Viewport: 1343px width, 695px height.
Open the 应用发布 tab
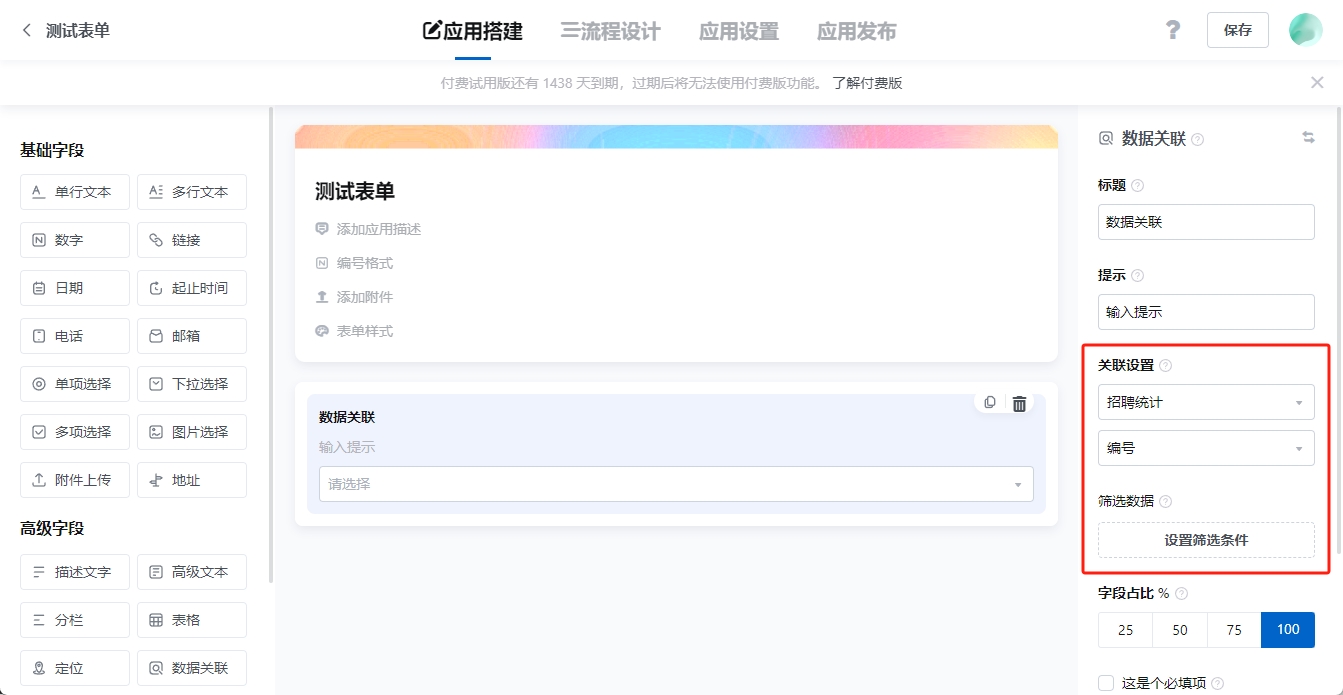(855, 31)
